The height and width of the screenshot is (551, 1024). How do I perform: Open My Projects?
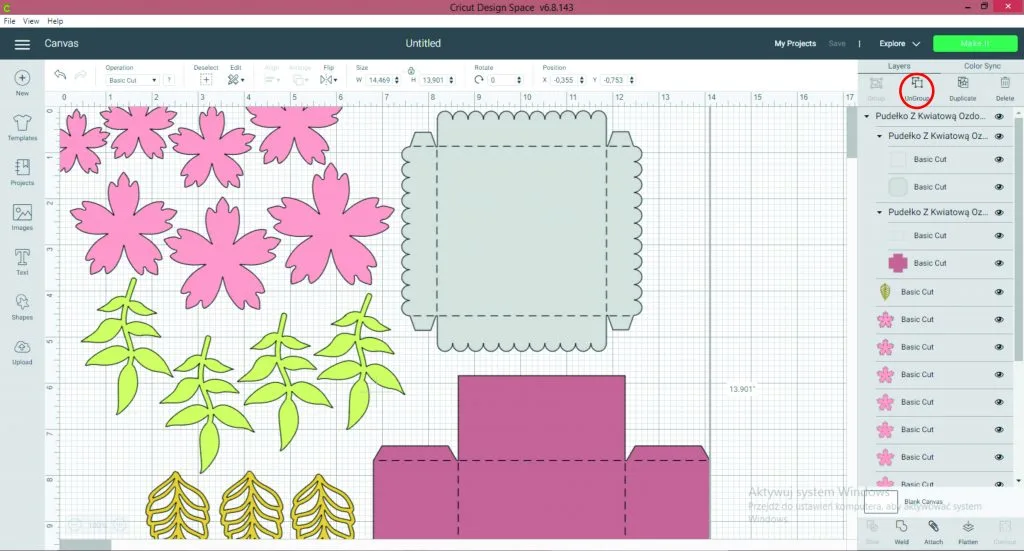pos(795,44)
